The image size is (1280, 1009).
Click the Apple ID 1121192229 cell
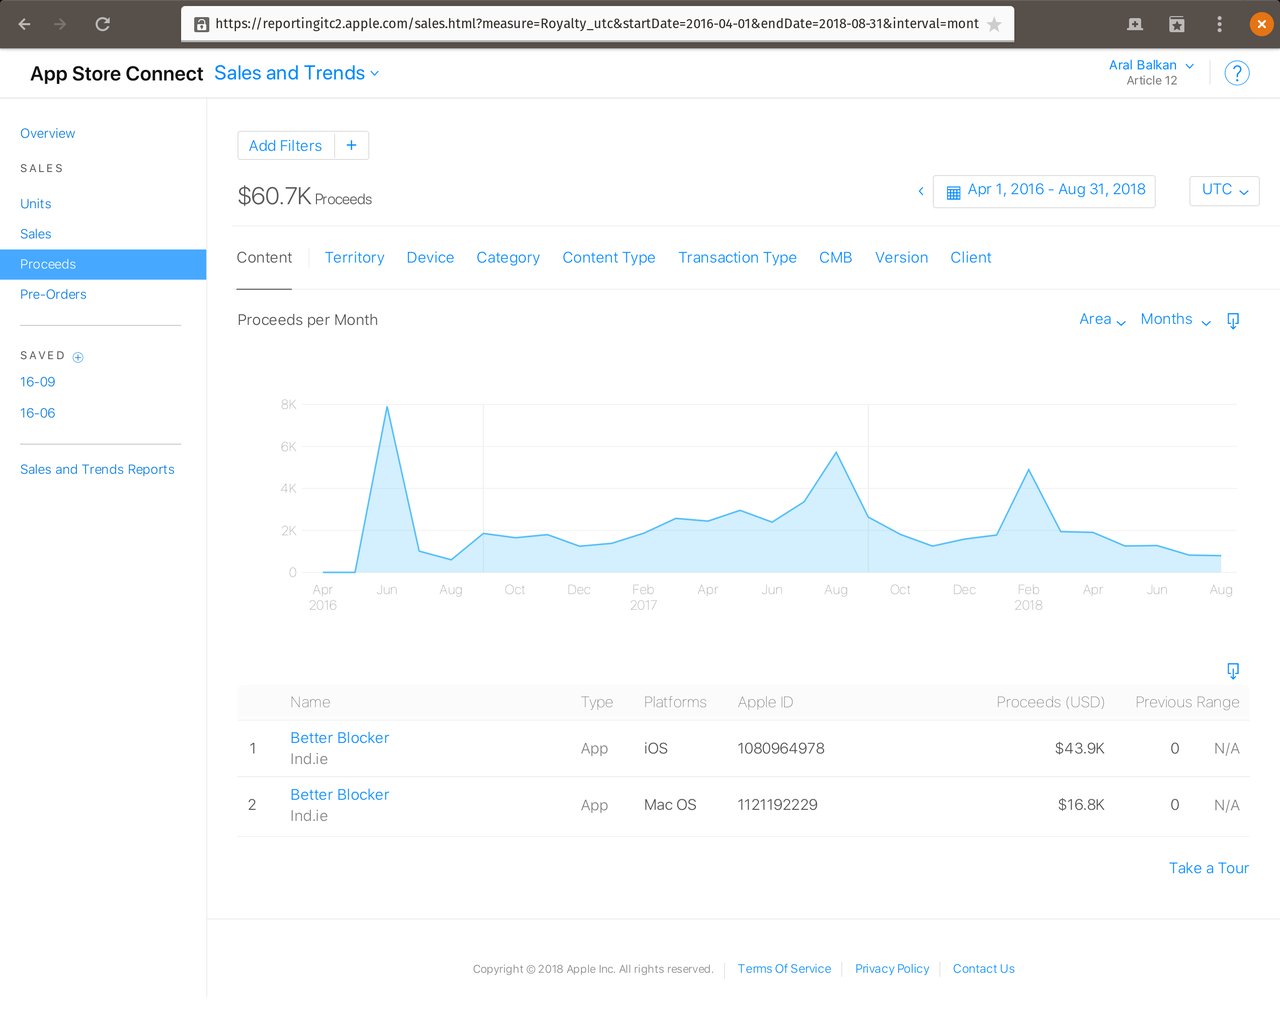coord(778,805)
